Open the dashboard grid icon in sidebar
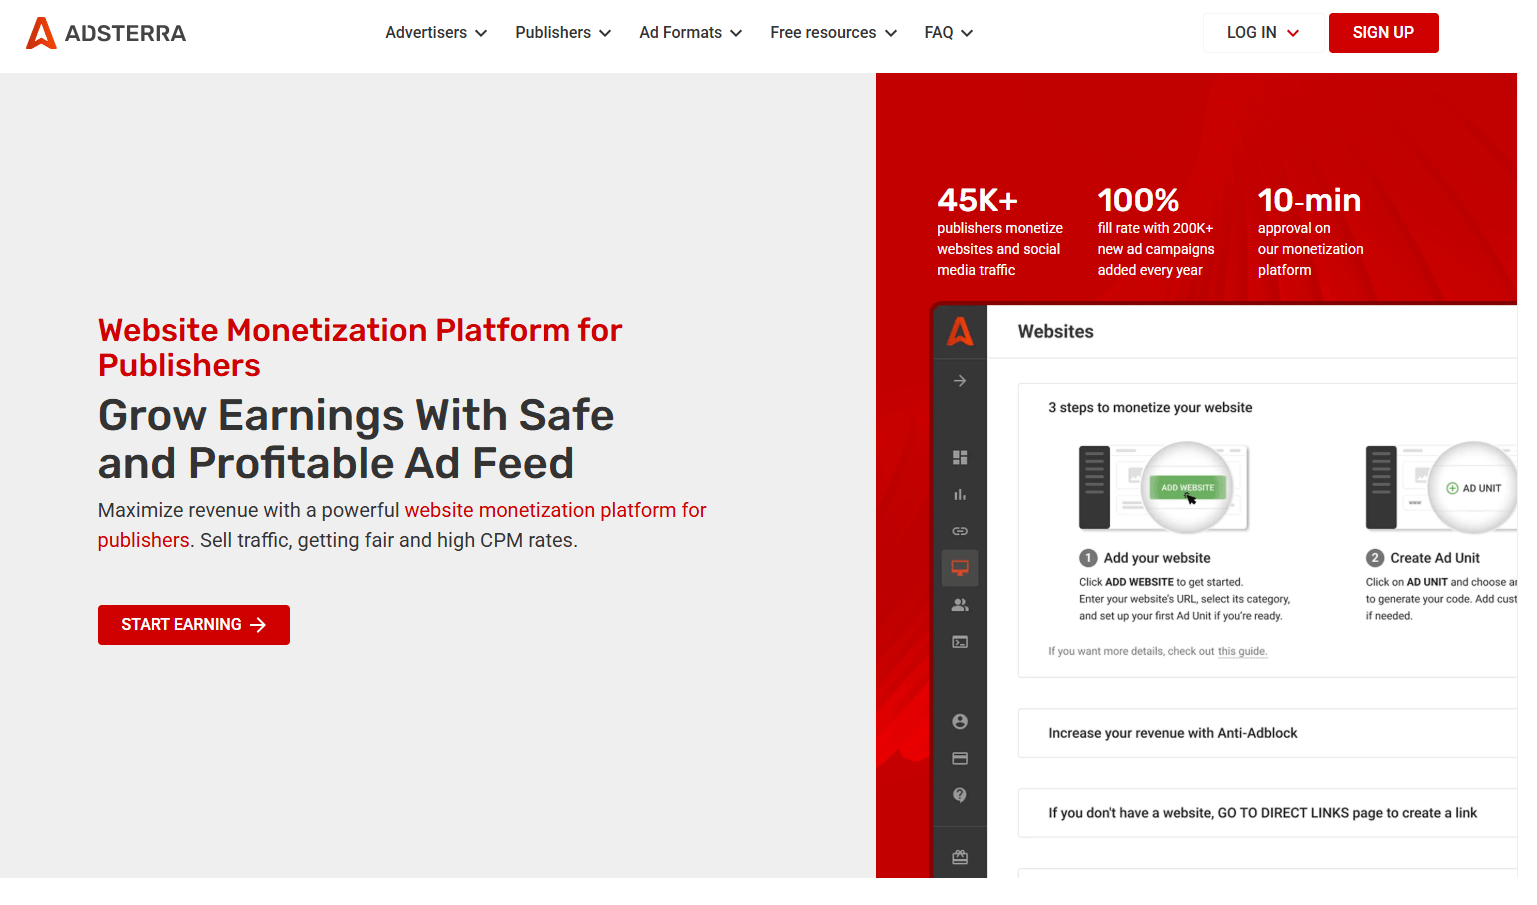 tap(960, 457)
